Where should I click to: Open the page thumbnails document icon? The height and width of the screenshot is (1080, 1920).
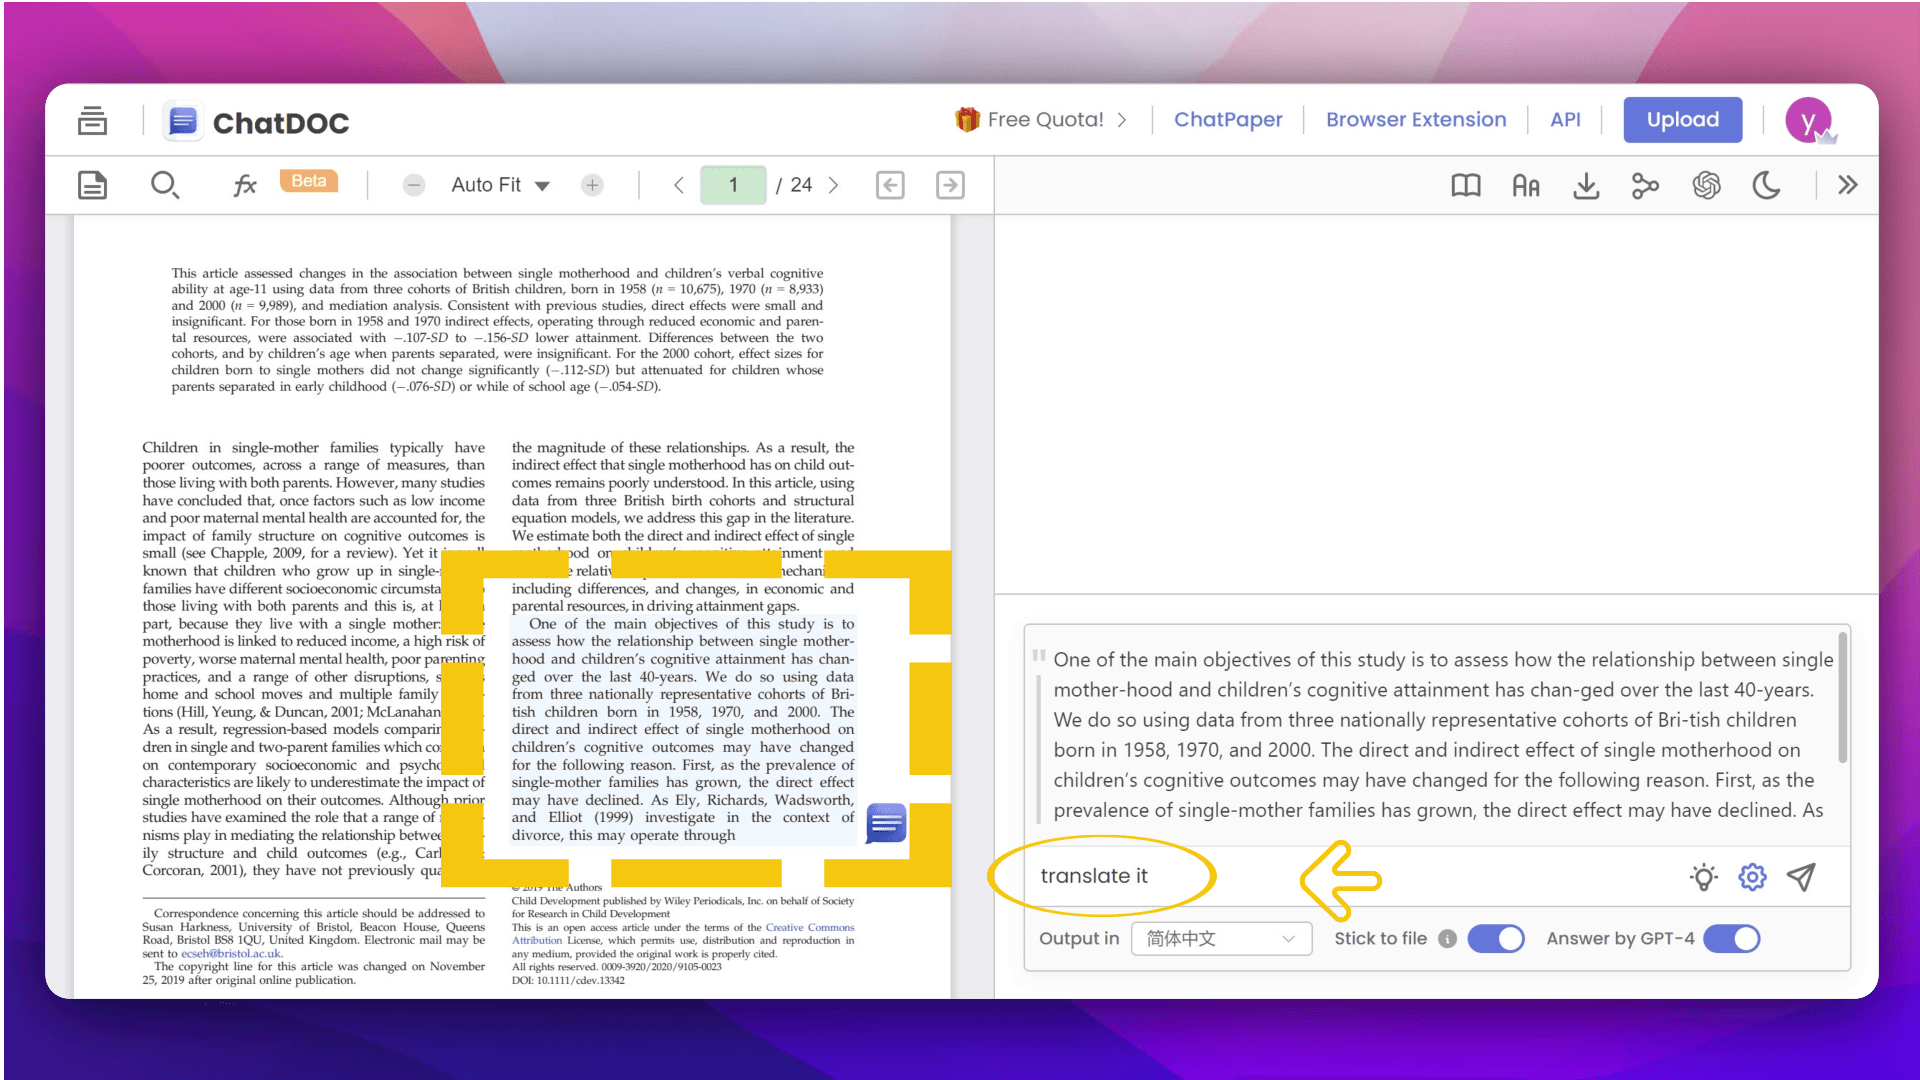92,185
